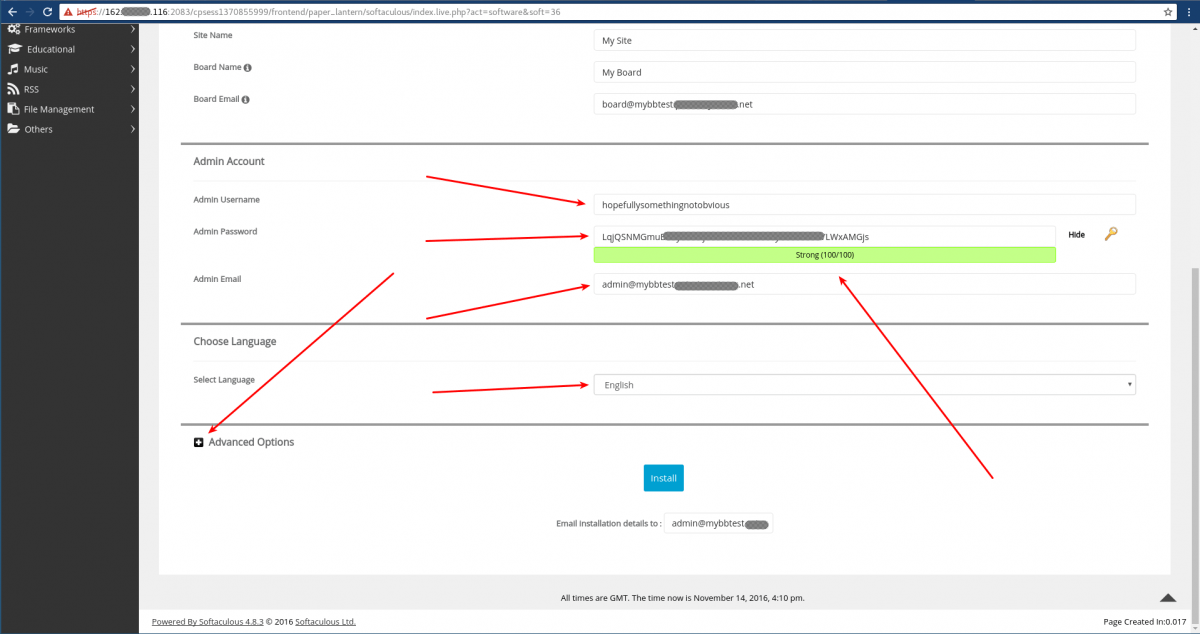Image resolution: width=1200 pixels, height=634 pixels.
Task: Select the RSS category icon
Action: (12, 88)
